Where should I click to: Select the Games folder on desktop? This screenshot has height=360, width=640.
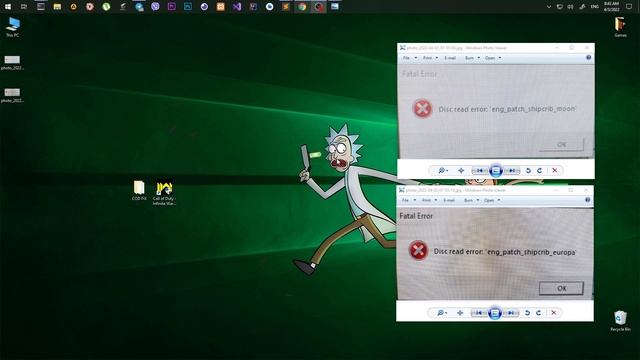tap(620, 27)
